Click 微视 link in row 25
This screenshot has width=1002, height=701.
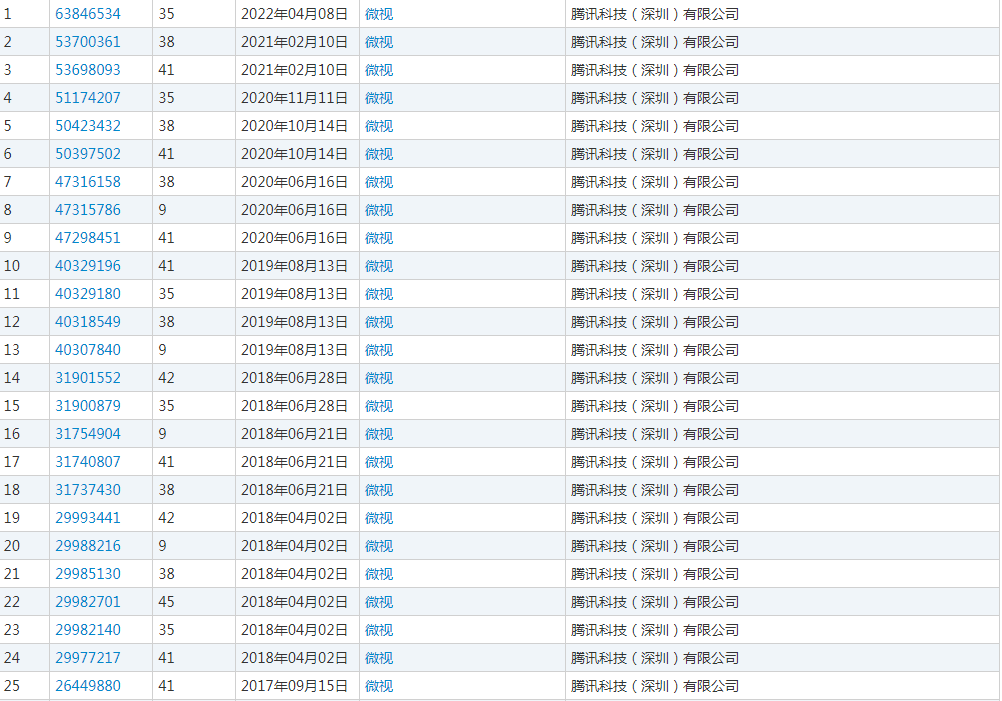pos(379,686)
